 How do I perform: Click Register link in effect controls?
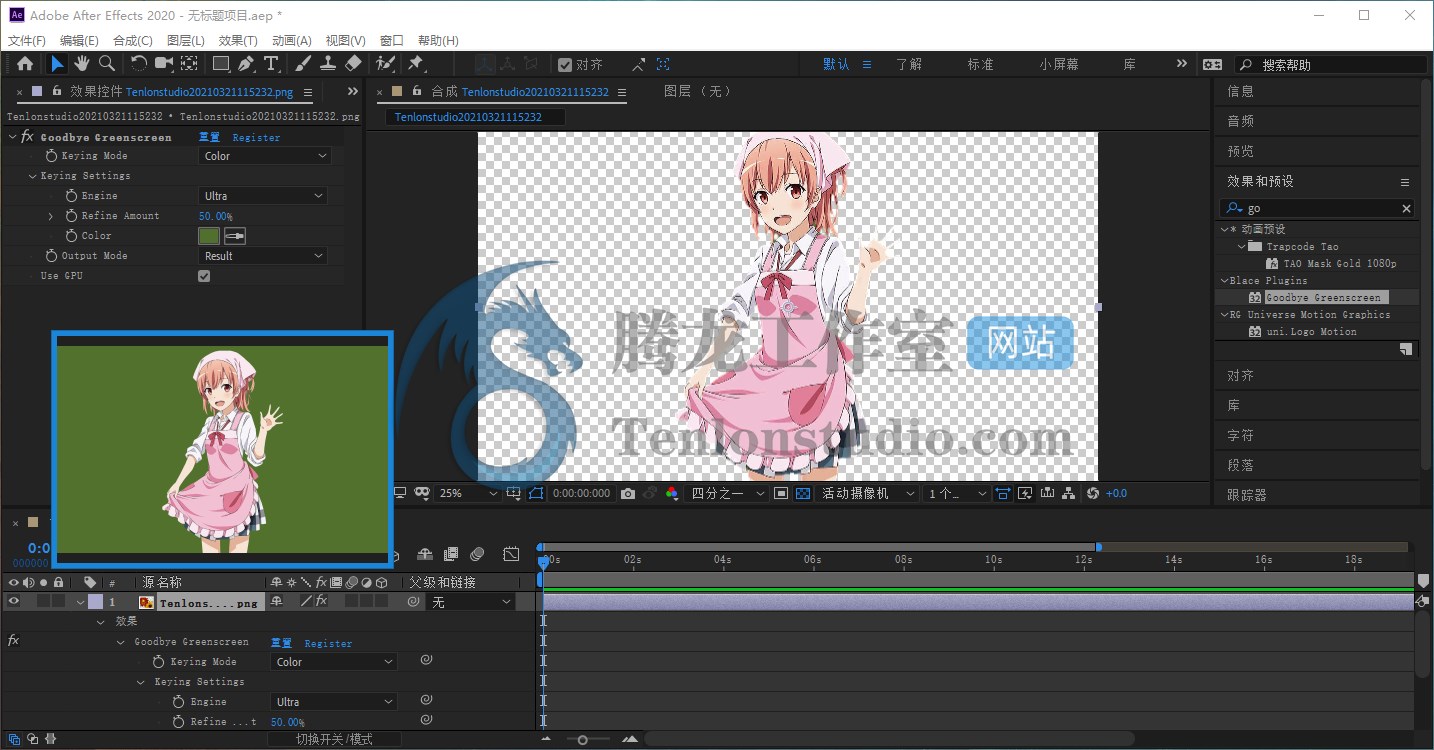[x=256, y=137]
